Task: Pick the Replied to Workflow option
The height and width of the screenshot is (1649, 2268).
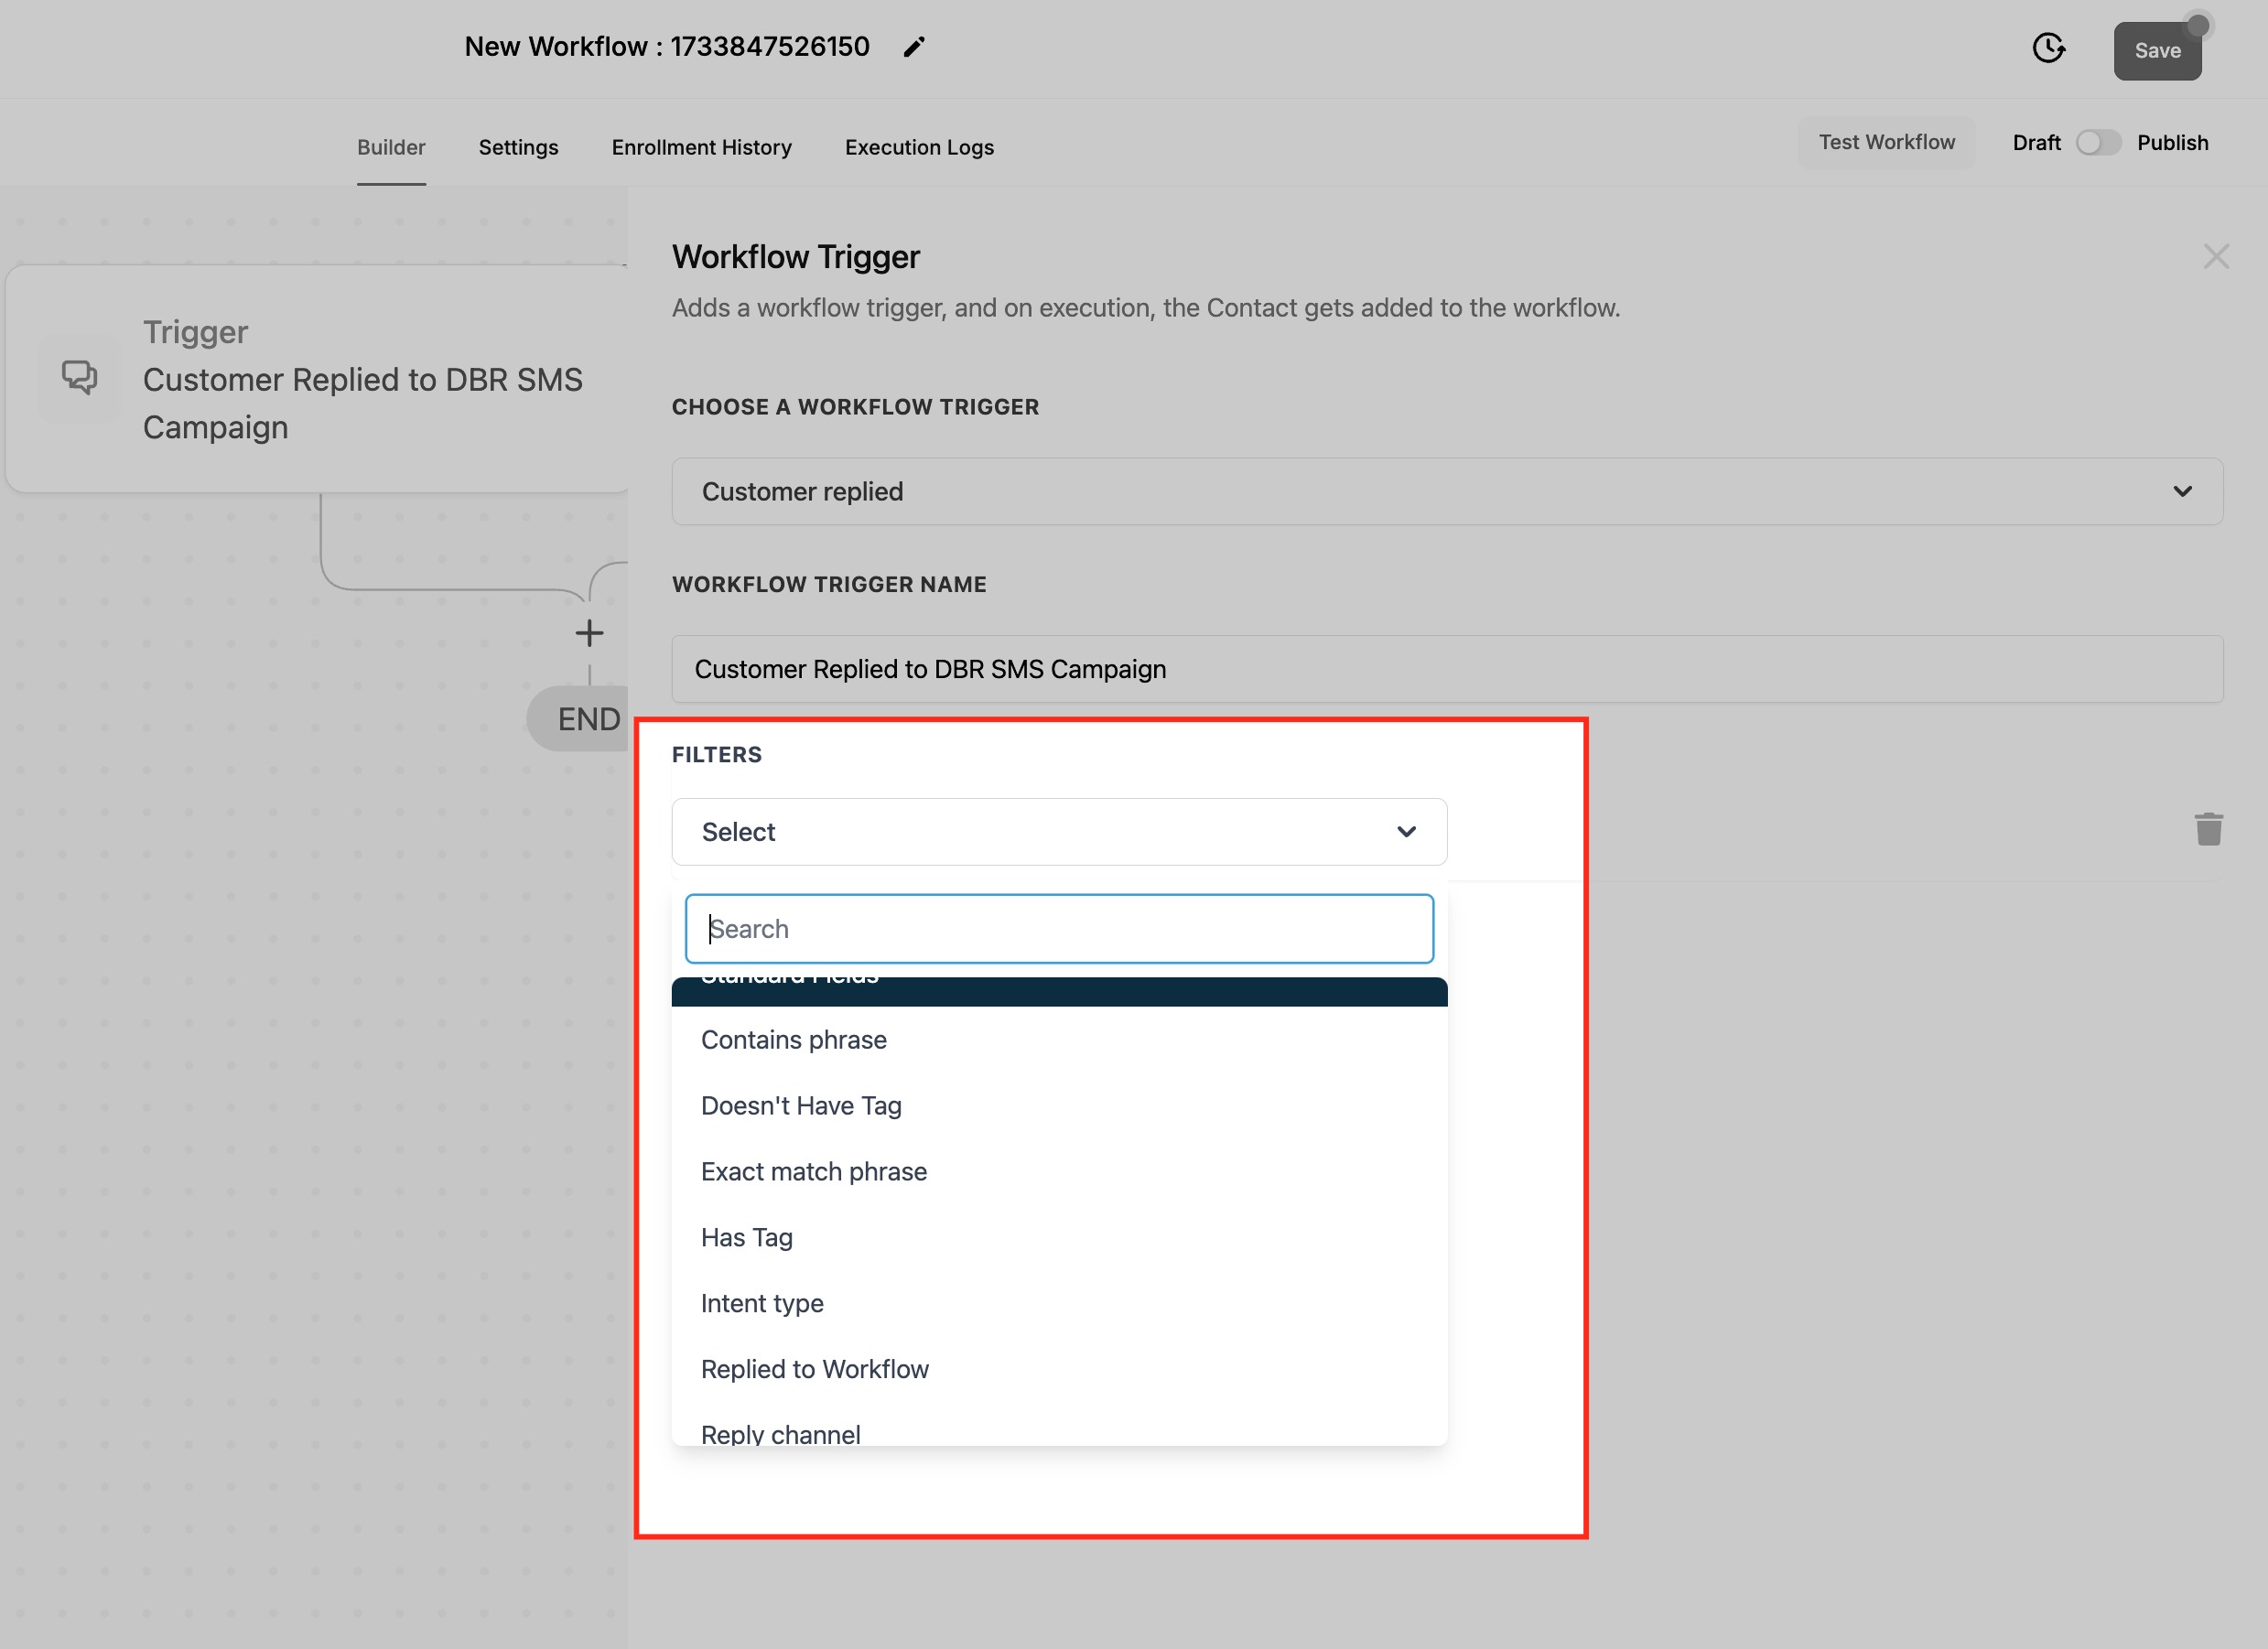Action: [814, 1369]
